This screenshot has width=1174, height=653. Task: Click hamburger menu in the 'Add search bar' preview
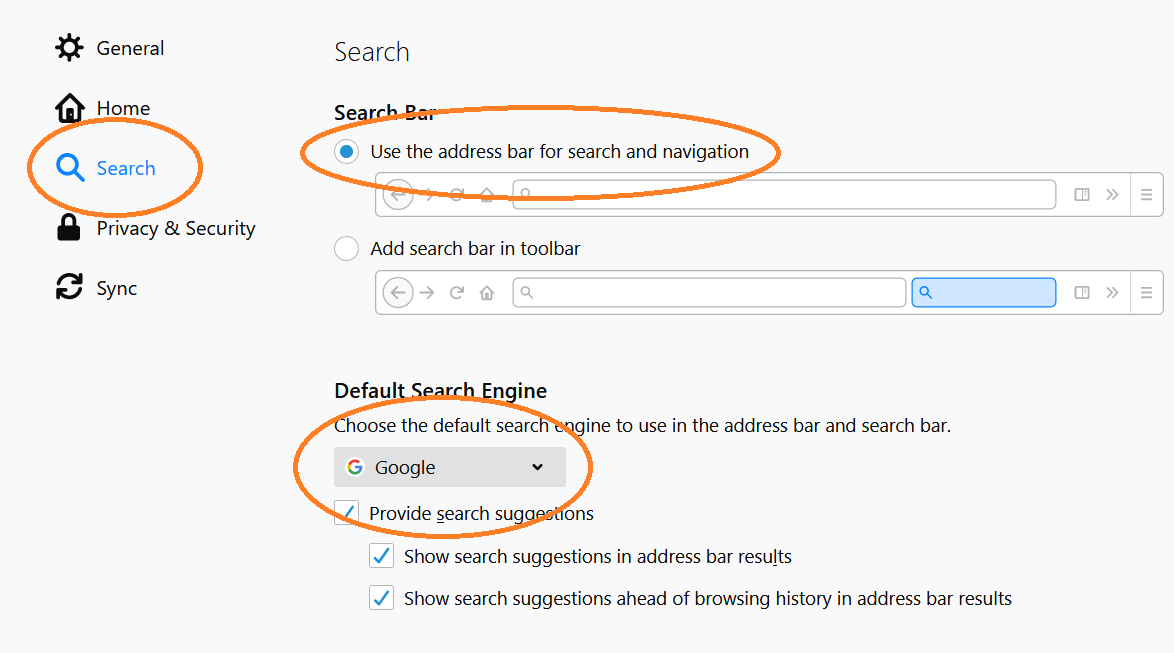pyautogui.click(x=1146, y=292)
